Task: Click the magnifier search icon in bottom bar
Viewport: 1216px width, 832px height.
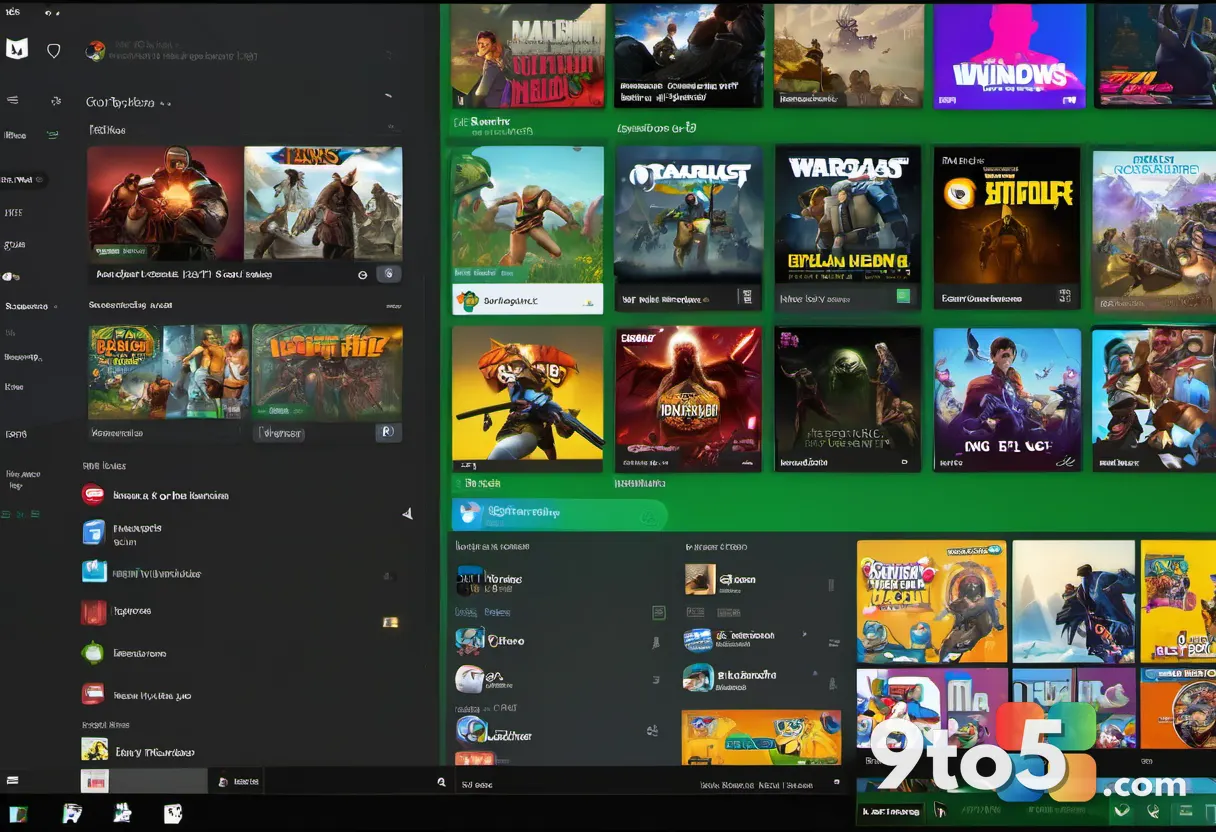Action: pyautogui.click(x=441, y=783)
